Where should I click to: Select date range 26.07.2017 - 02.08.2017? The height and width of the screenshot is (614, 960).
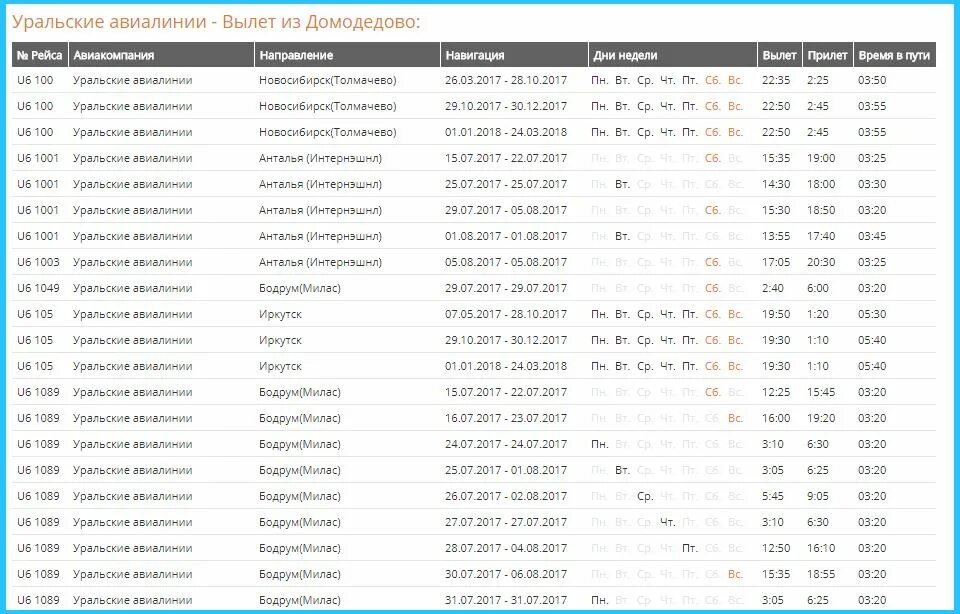506,496
